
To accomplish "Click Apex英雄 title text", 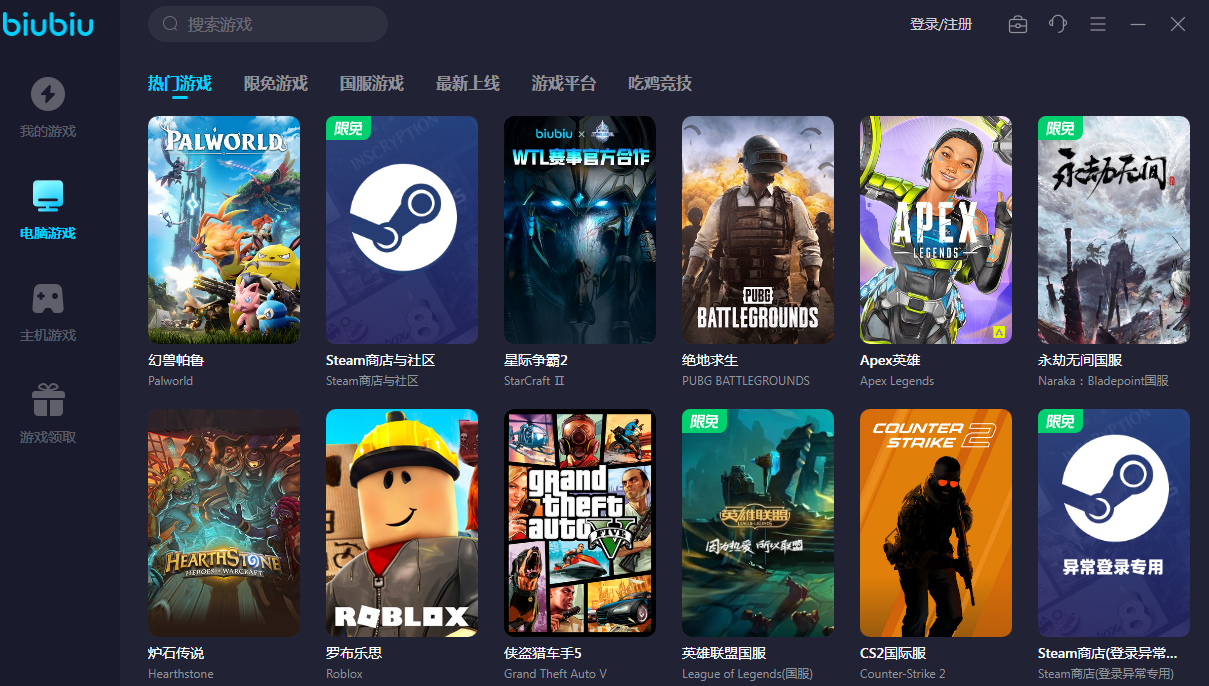I will [890, 360].
